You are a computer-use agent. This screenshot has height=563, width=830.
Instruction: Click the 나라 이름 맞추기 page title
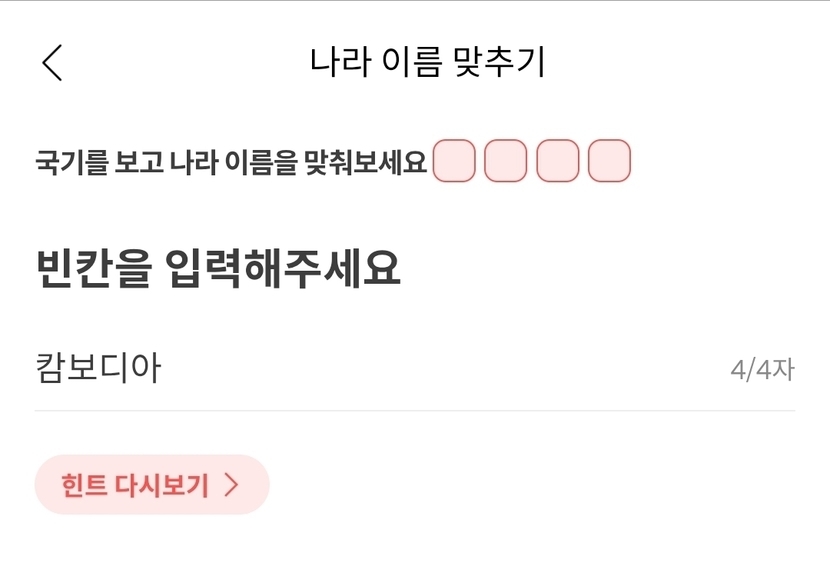point(427,62)
